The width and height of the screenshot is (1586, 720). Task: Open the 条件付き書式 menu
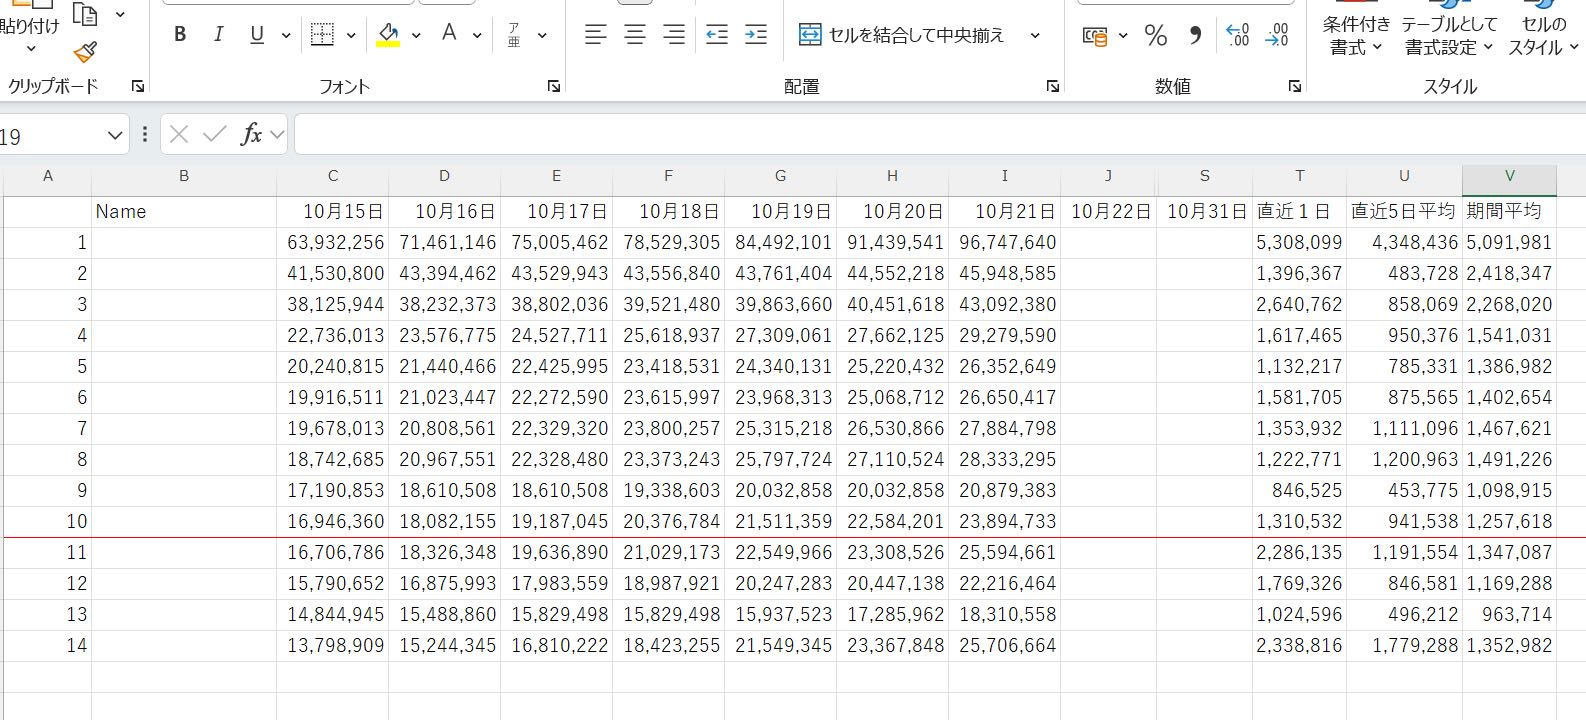(1356, 35)
